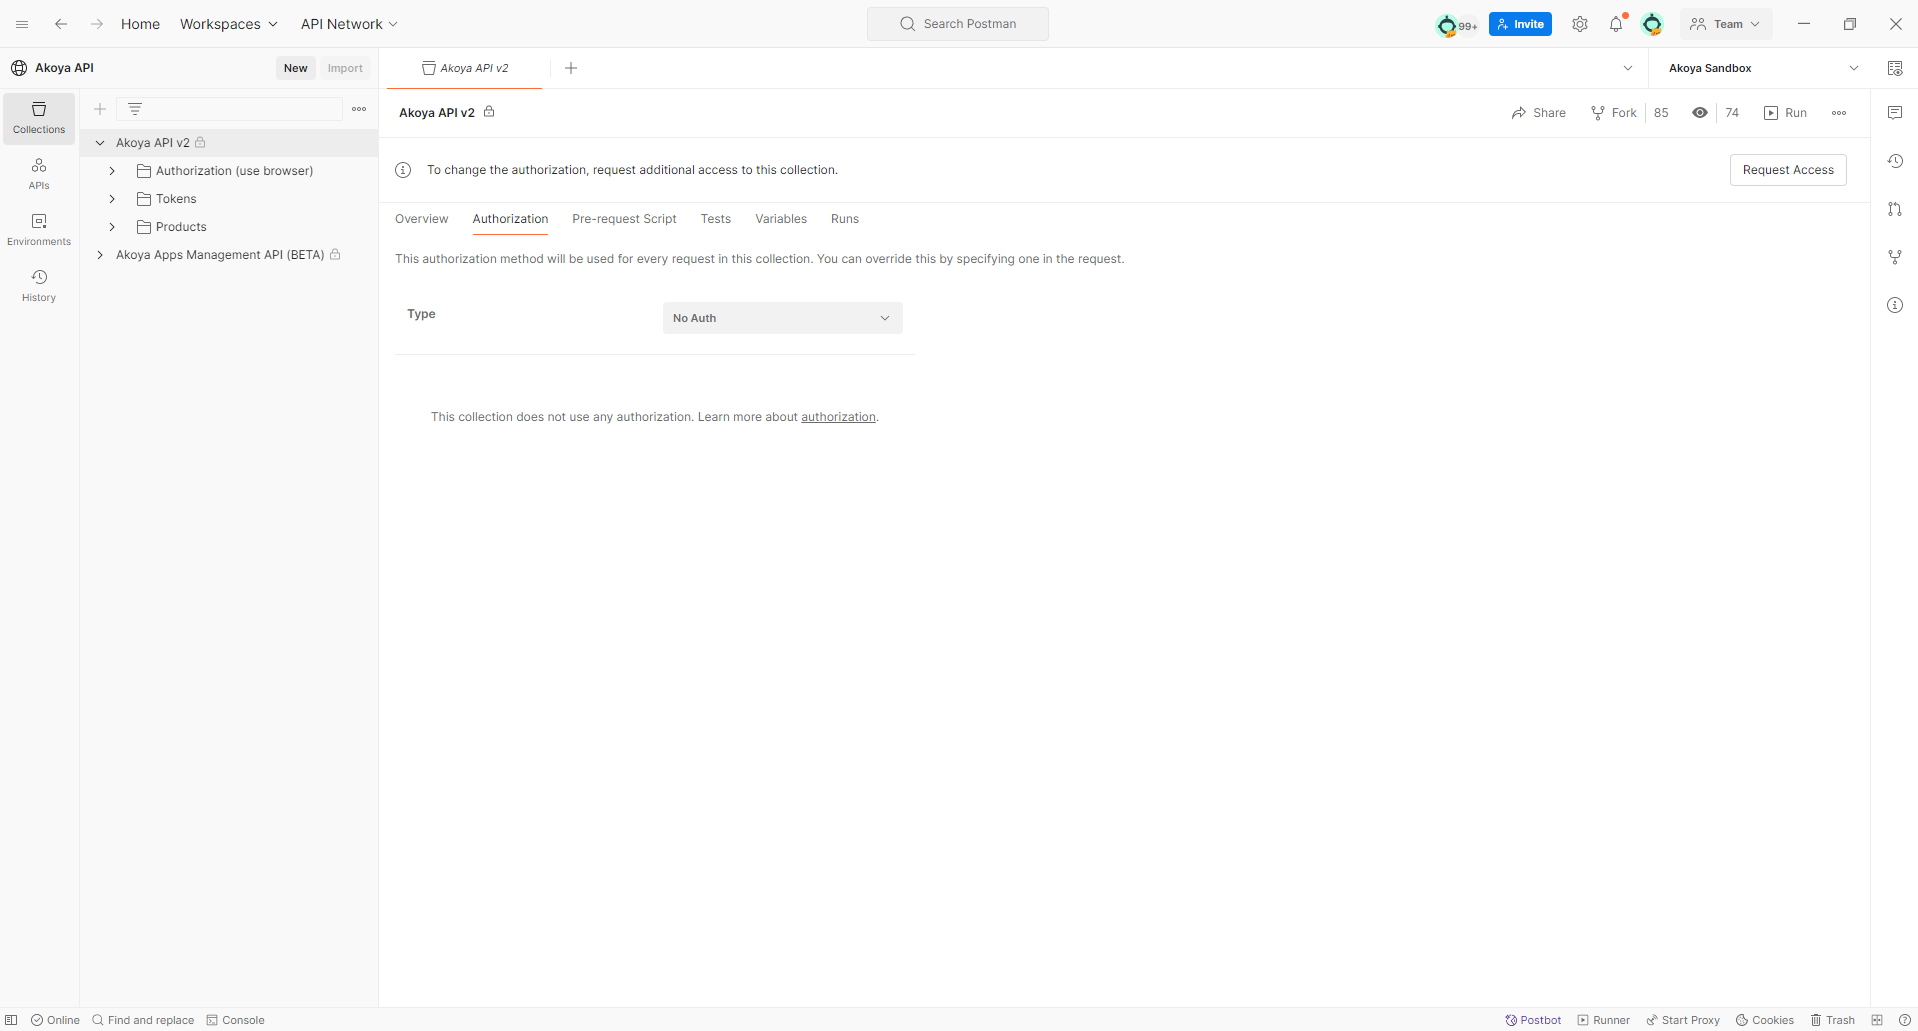
Task: Open Trash in status bar
Action: point(1832,1020)
